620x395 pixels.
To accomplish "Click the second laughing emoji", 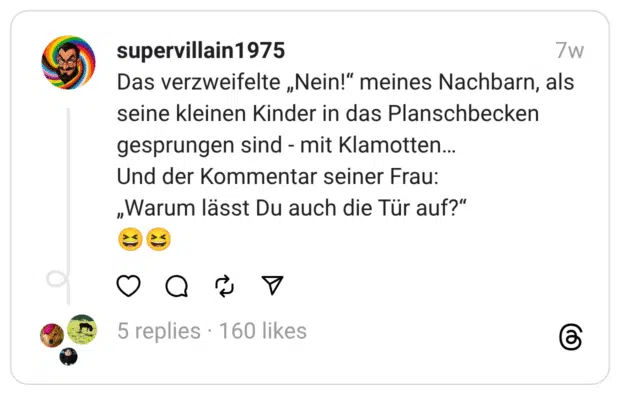I will coord(159,239).
